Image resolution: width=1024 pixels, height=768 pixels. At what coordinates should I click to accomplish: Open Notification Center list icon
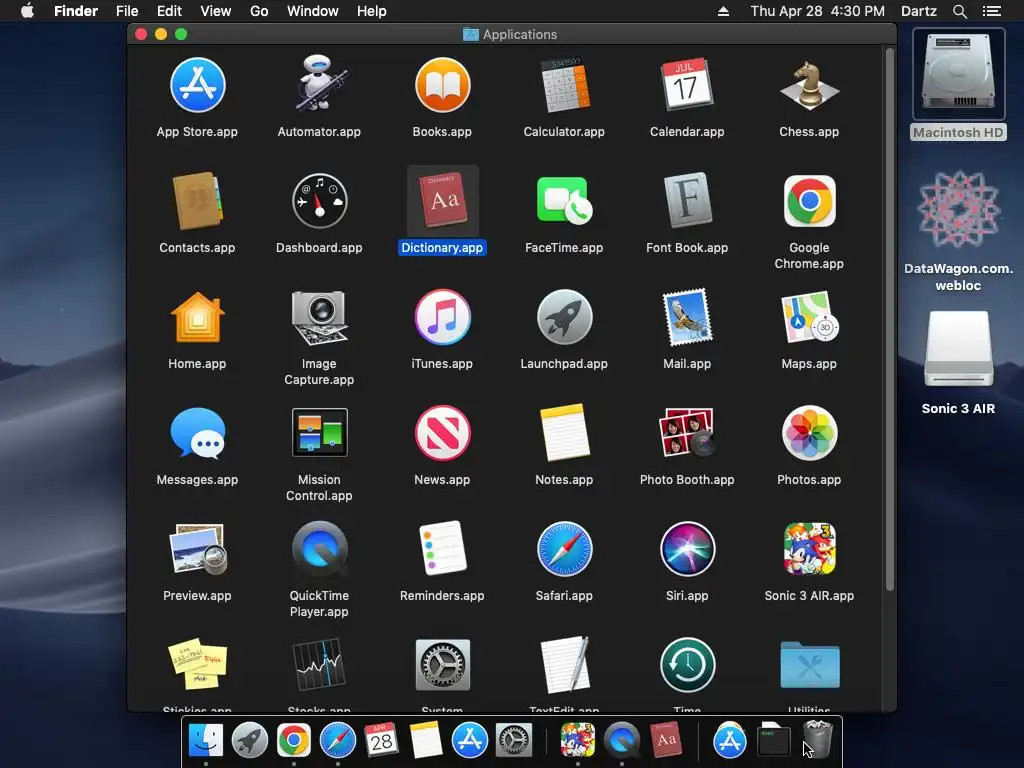coord(992,11)
